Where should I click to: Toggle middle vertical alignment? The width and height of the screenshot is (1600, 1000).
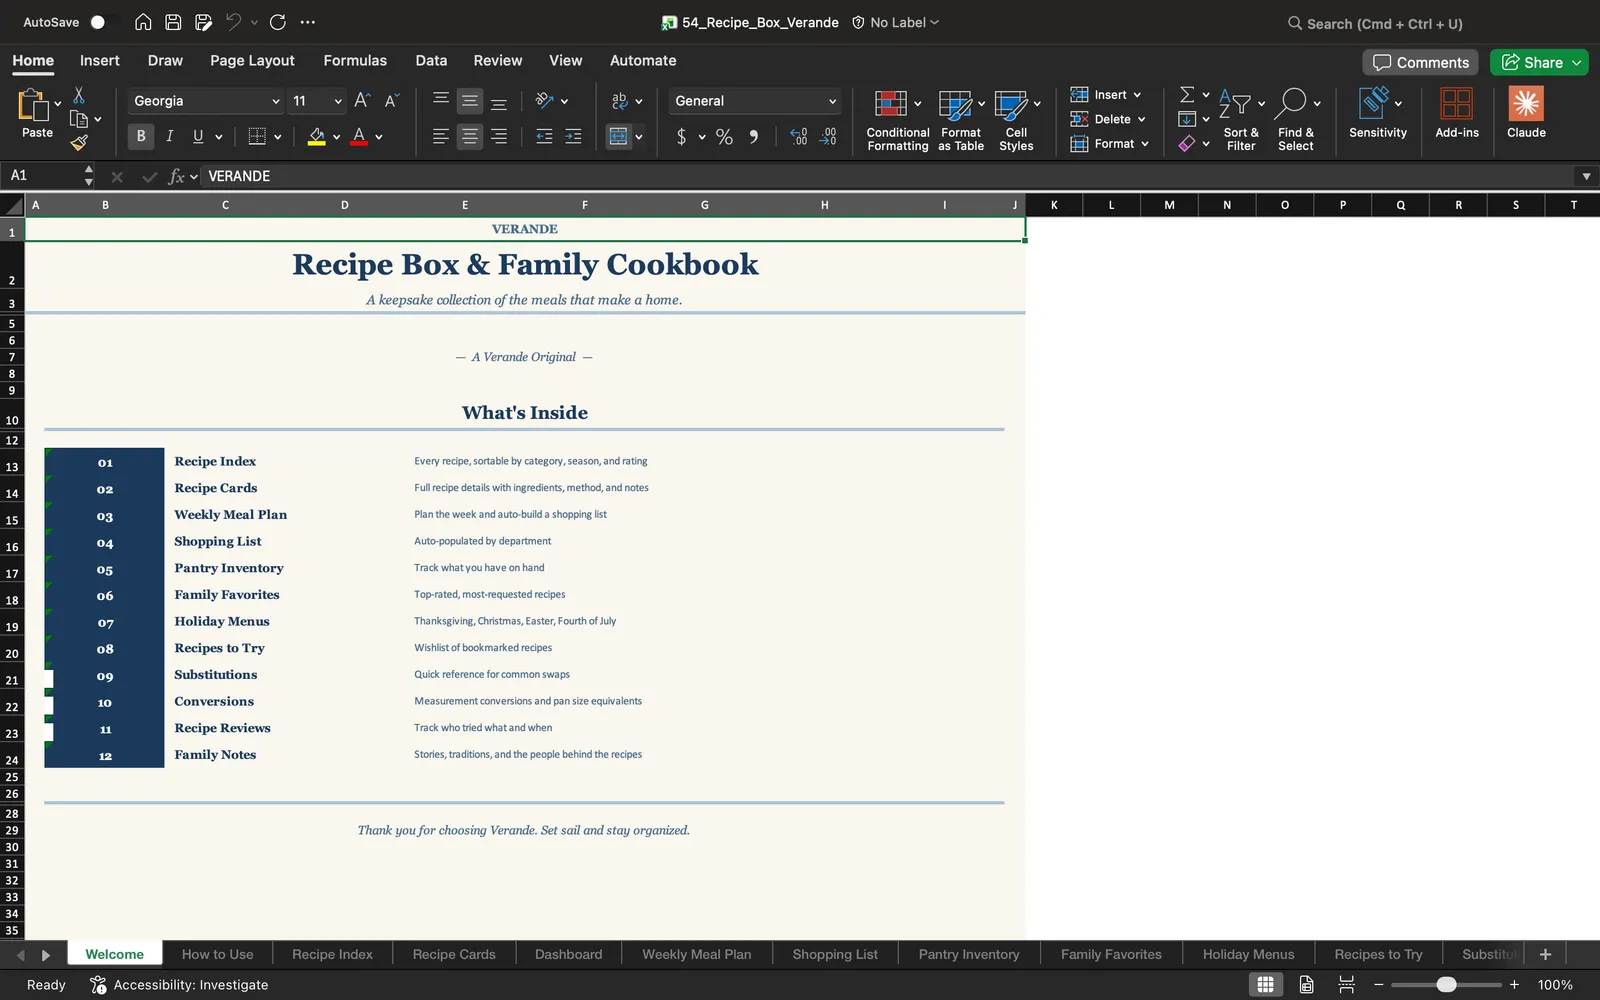tap(469, 100)
